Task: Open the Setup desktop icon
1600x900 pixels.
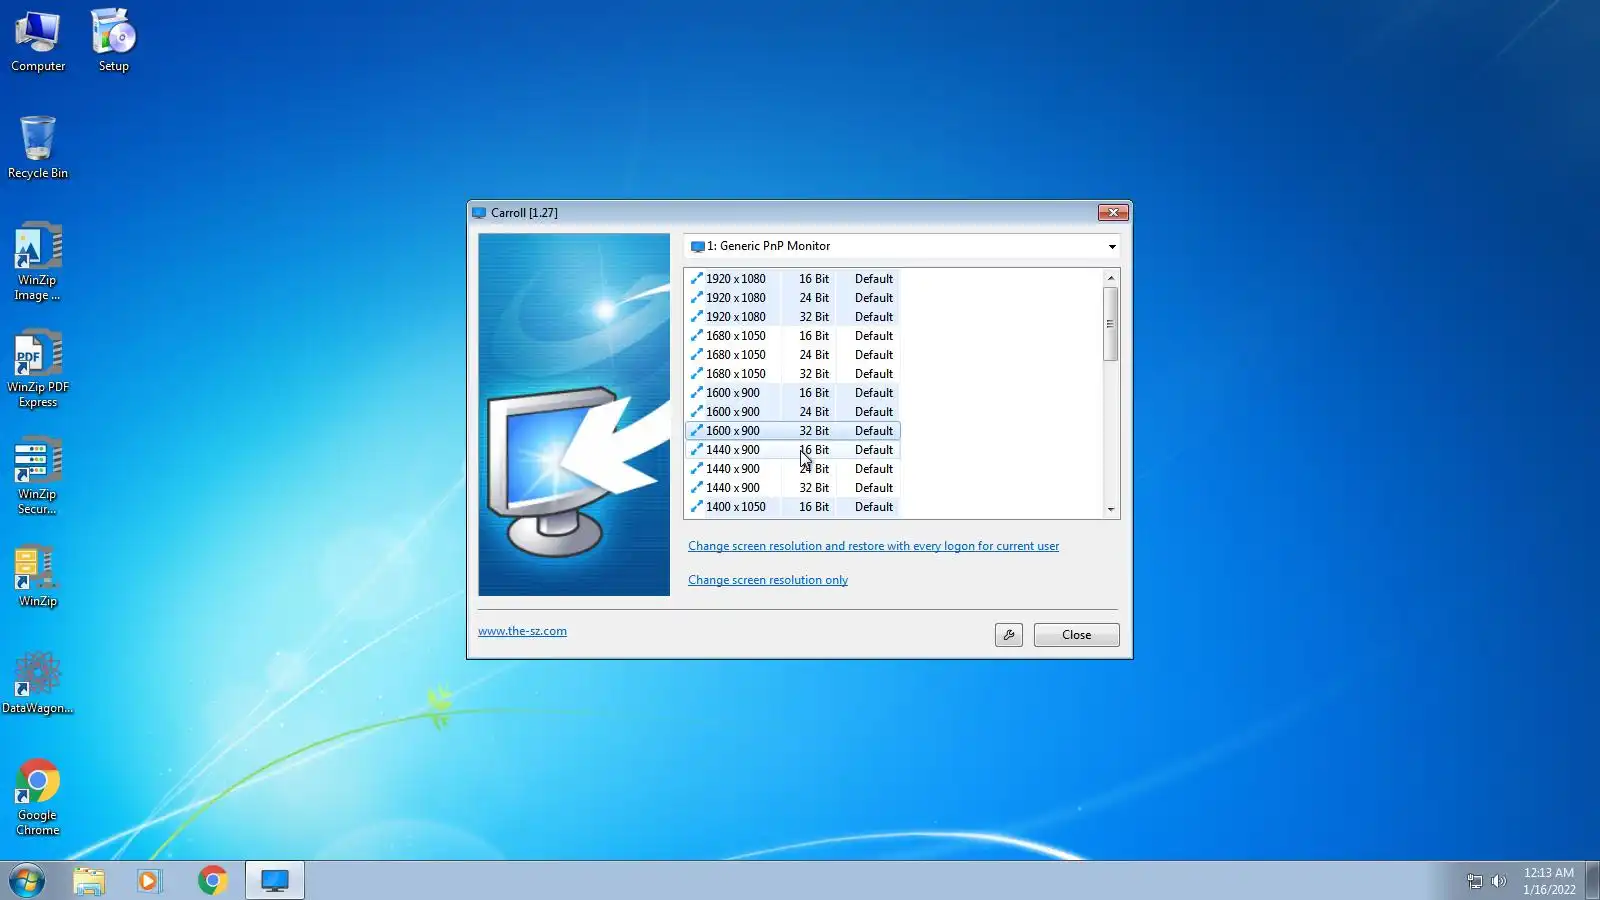Action: coord(114,42)
